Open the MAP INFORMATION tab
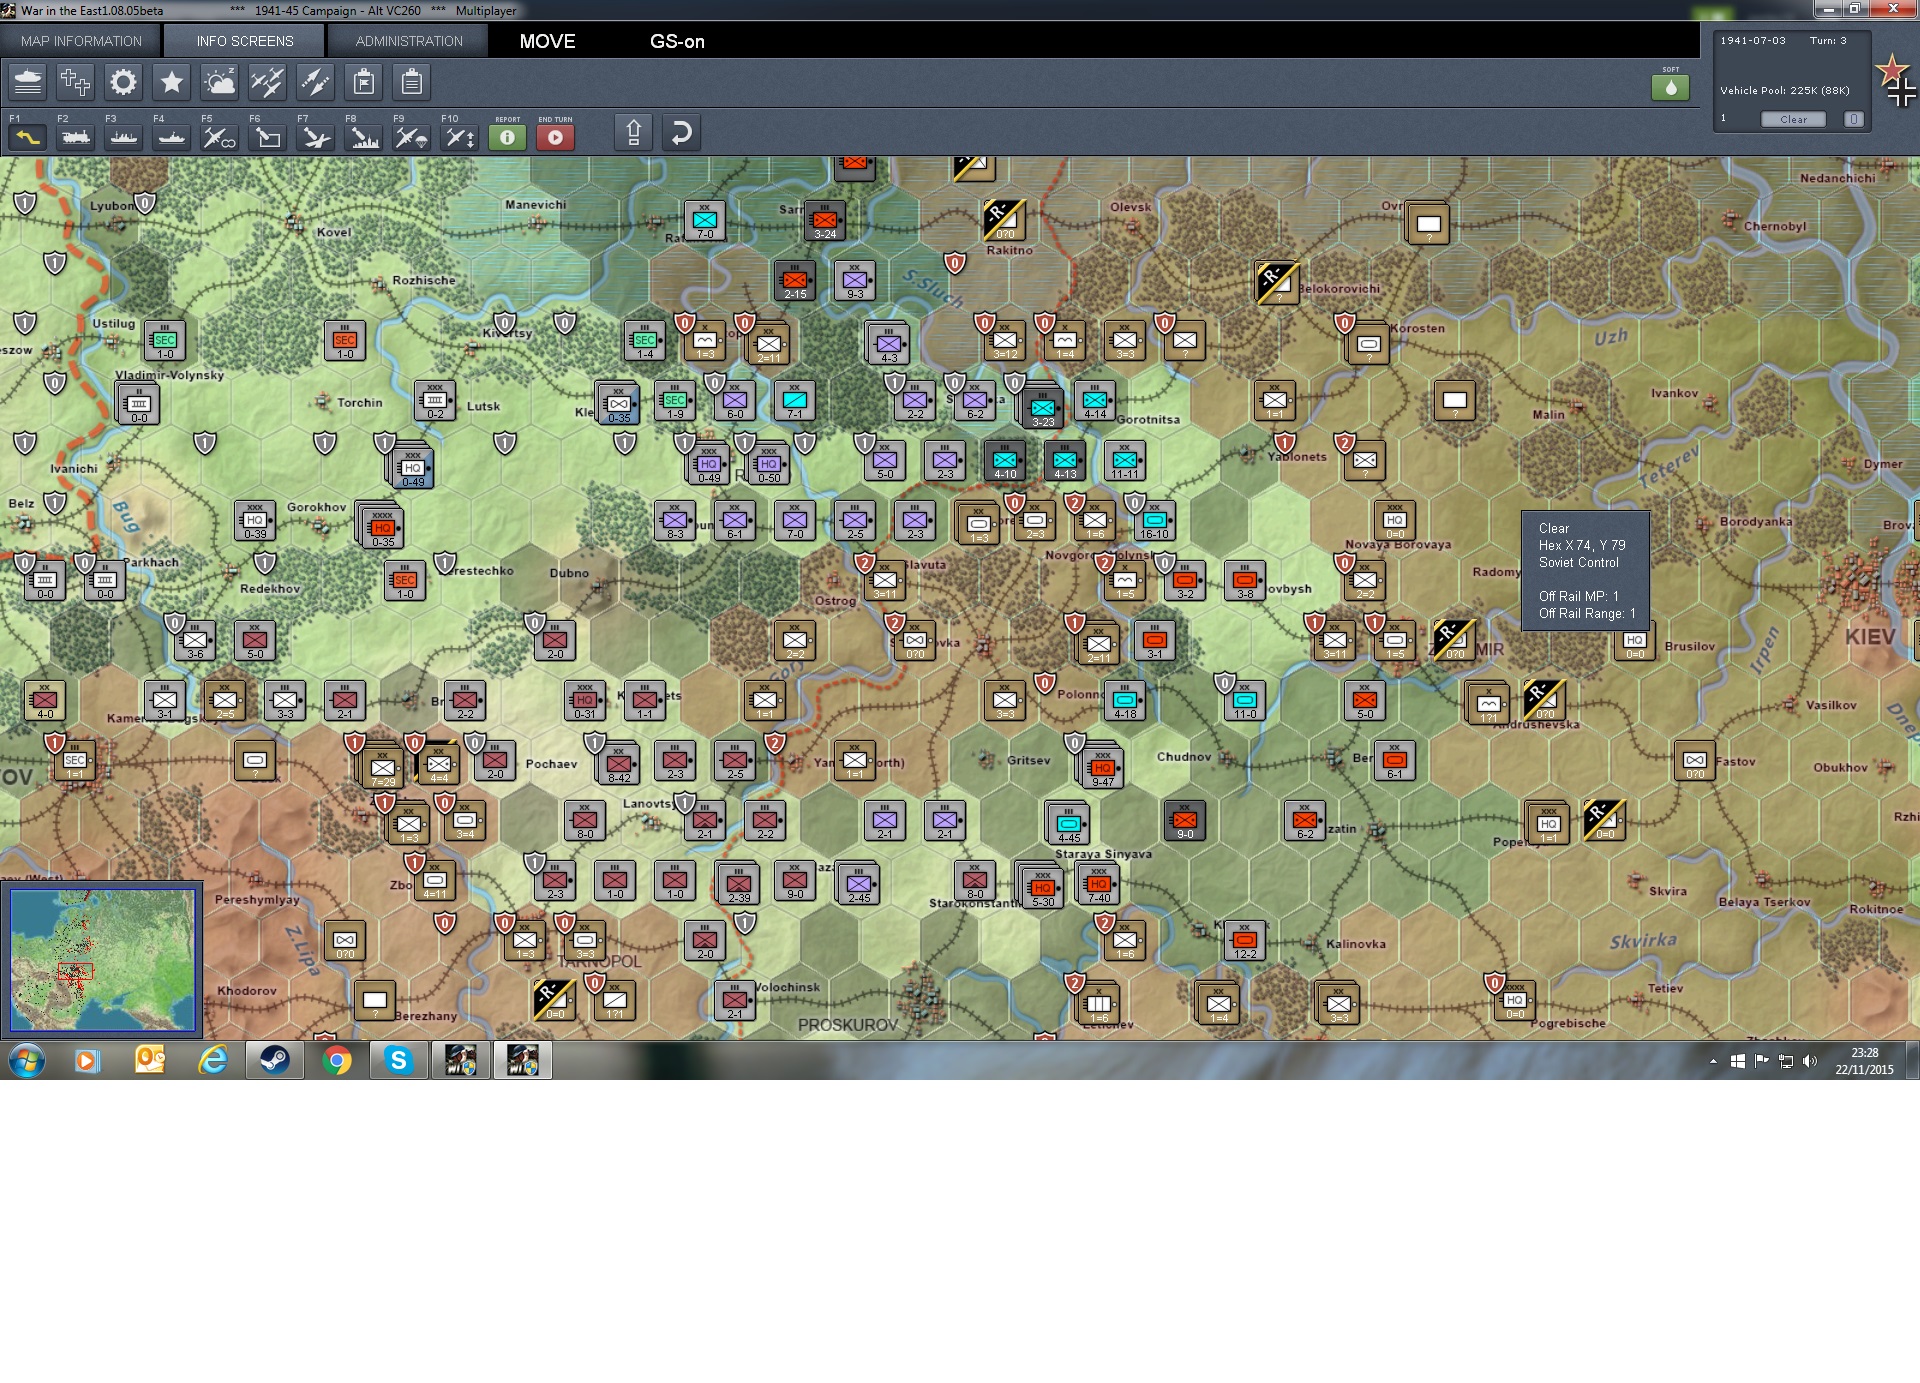This screenshot has height=1383, width=1920. point(81,41)
